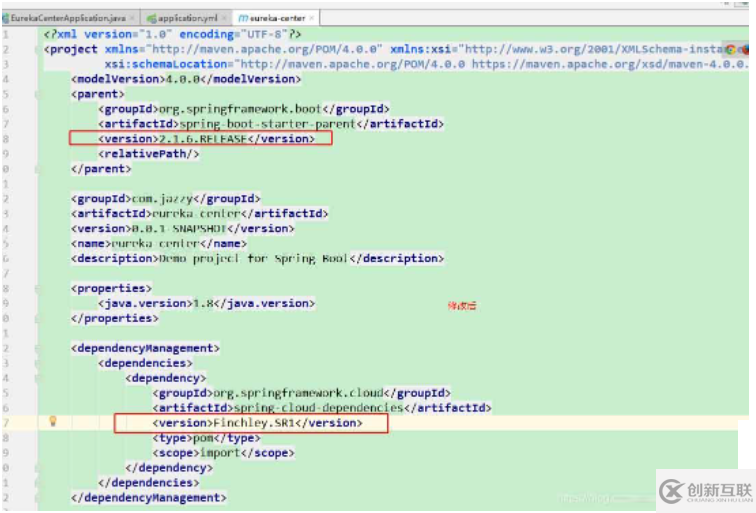
Task: Click groupId org.springframework.cloud line
Action: [301, 393]
